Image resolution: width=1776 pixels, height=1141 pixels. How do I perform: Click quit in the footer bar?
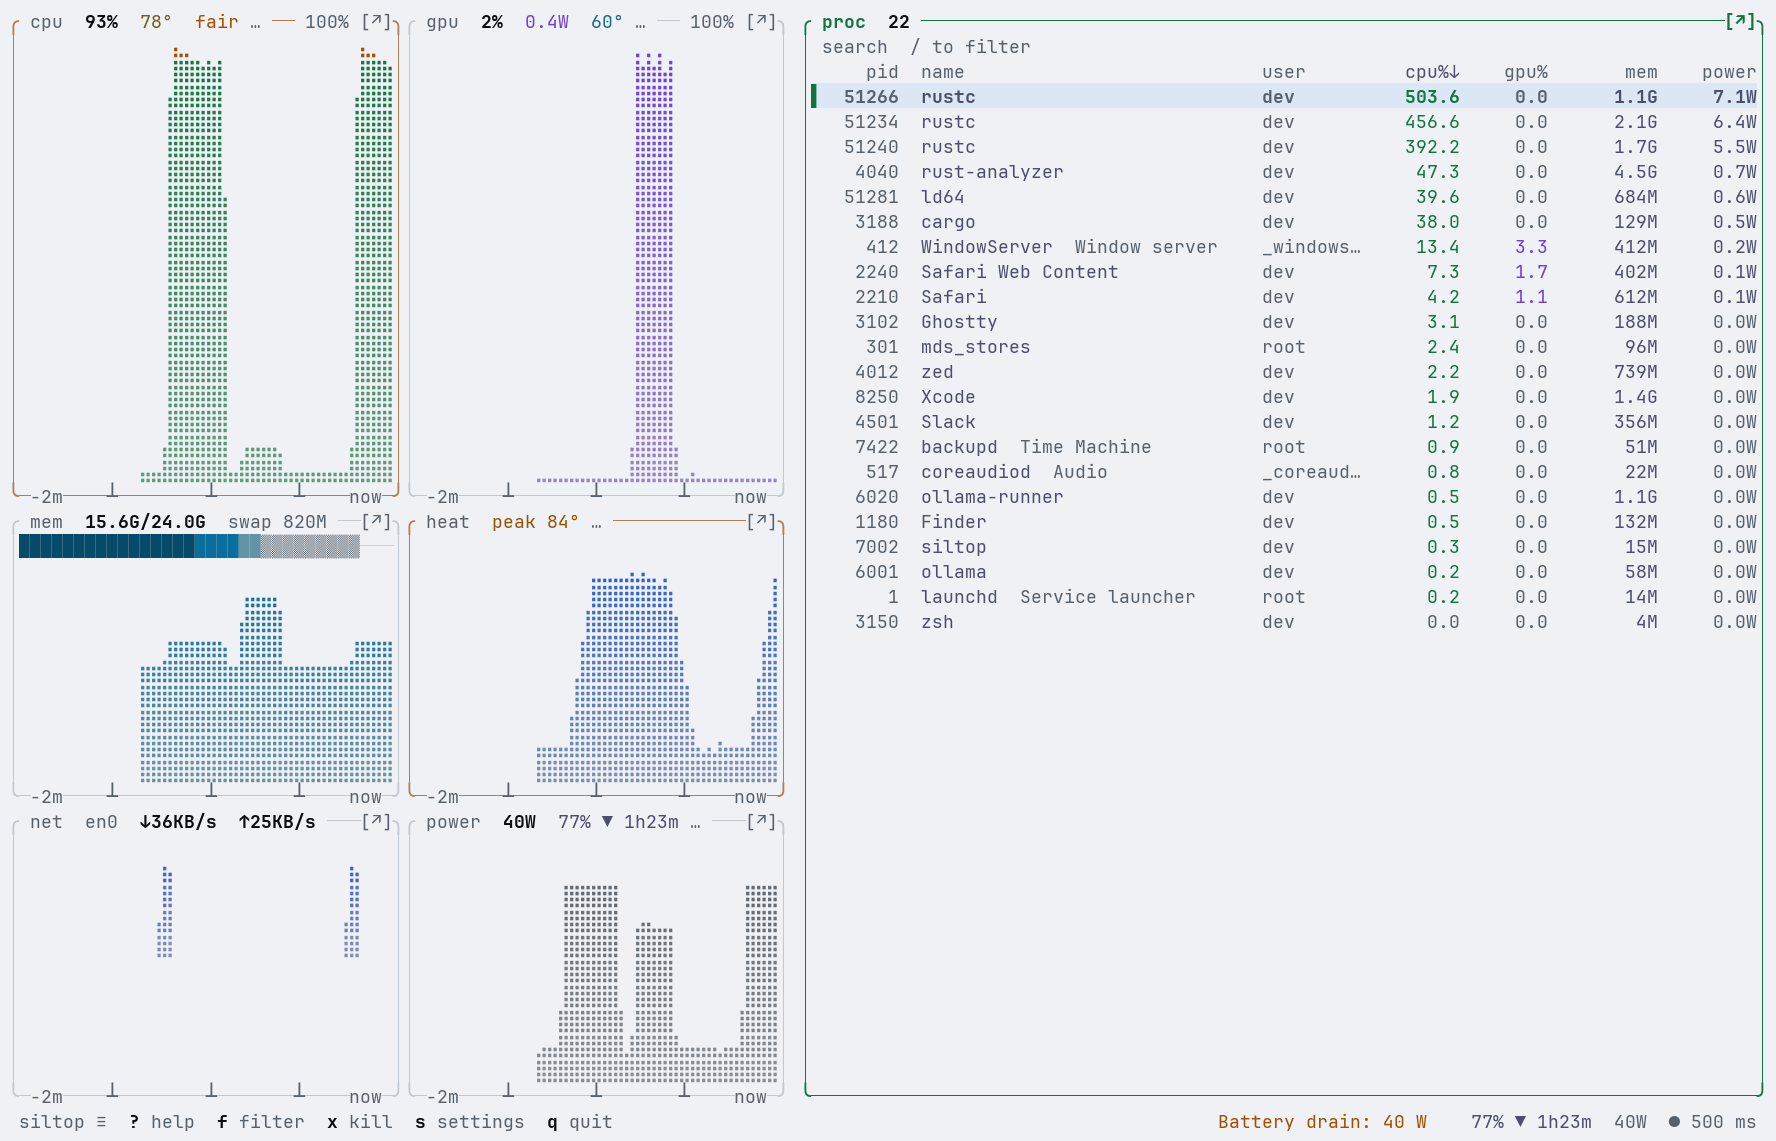point(579,1122)
